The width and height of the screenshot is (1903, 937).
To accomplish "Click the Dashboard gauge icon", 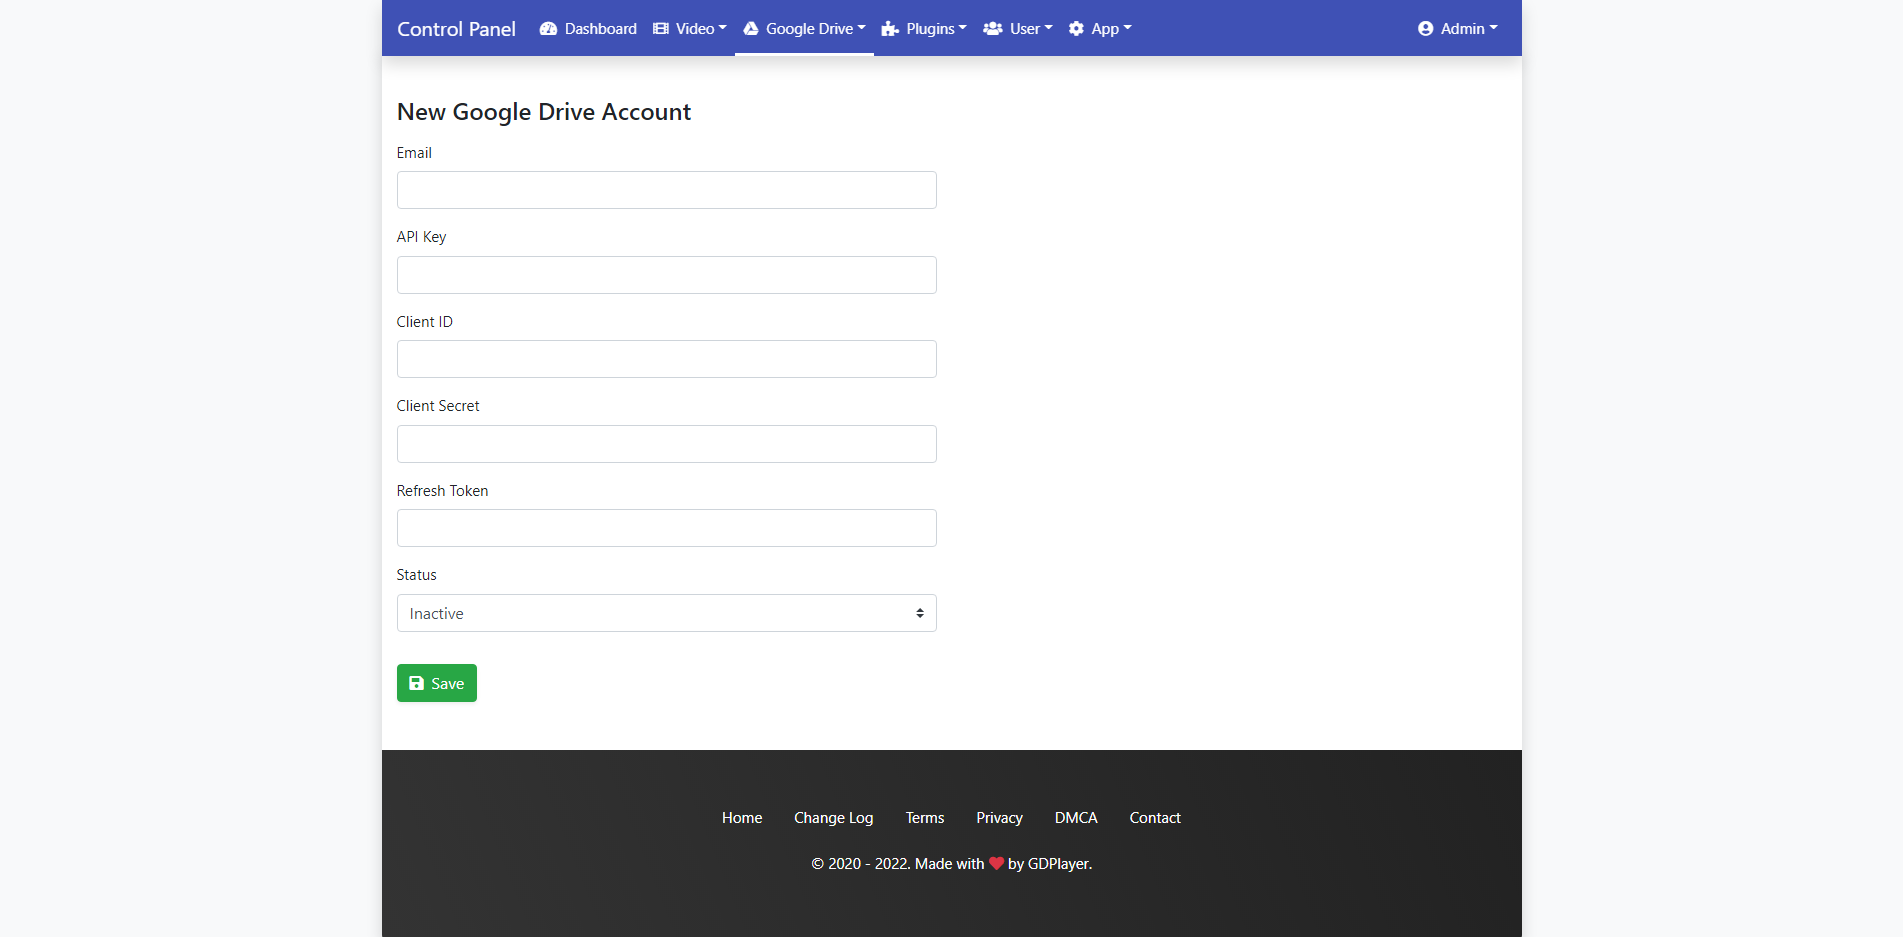I will pos(548,29).
